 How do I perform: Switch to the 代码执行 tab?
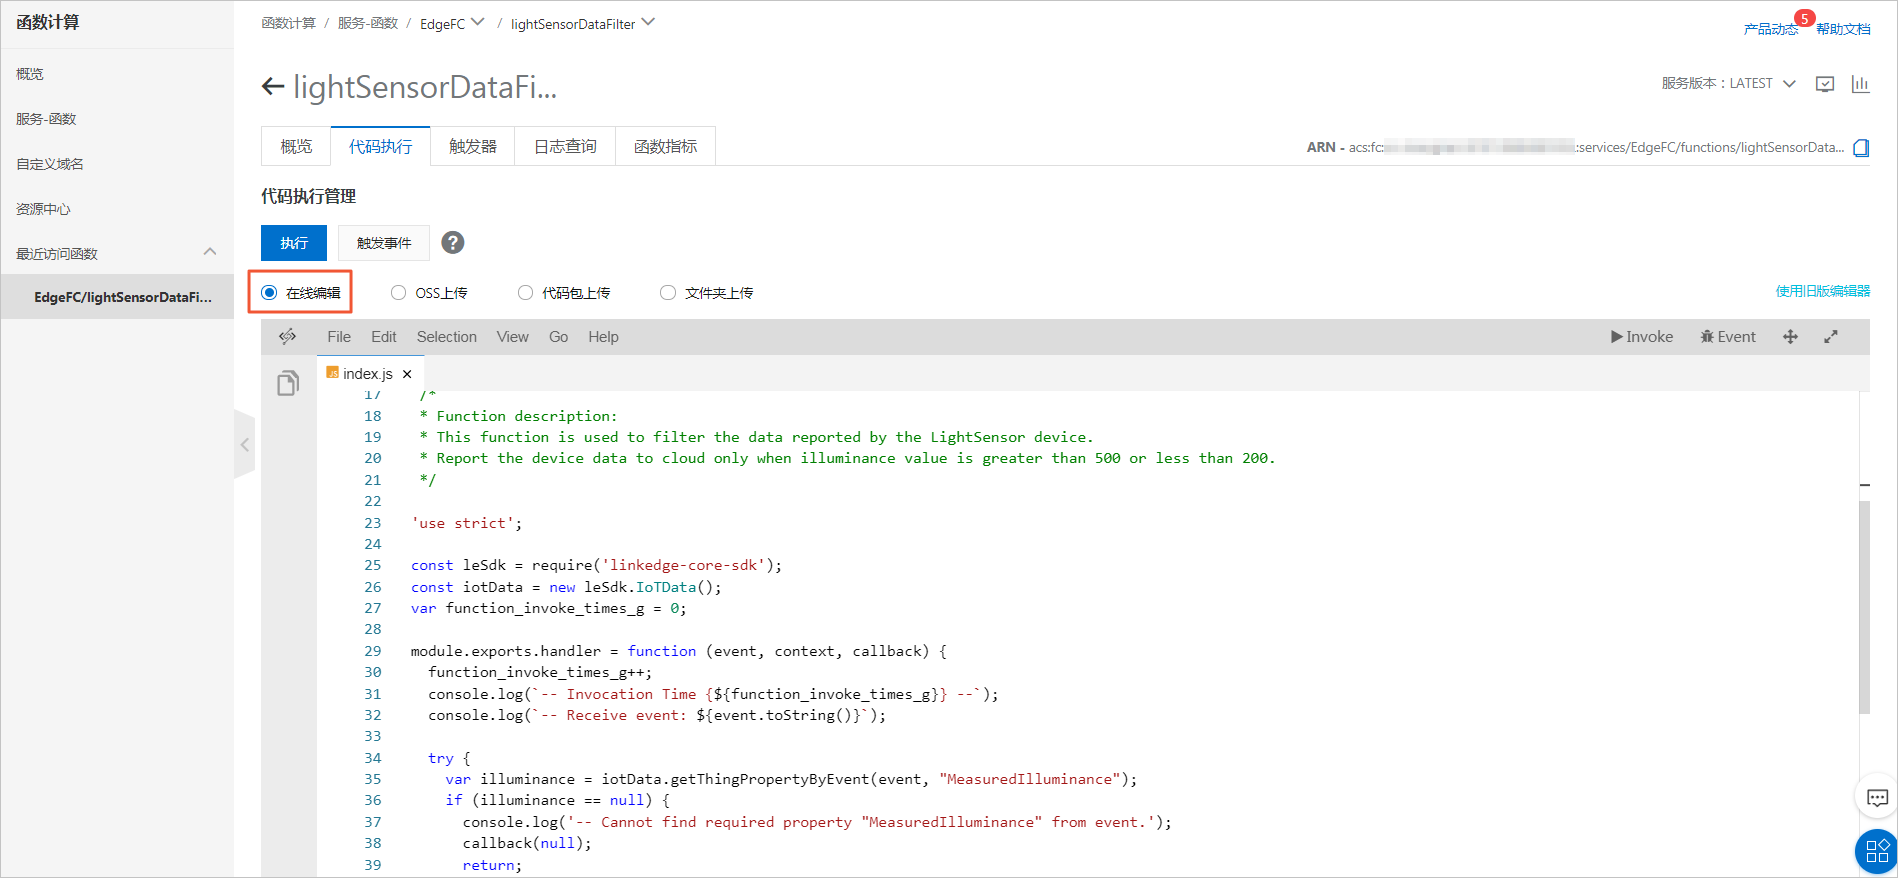pyautogui.click(x=380, y=146)
